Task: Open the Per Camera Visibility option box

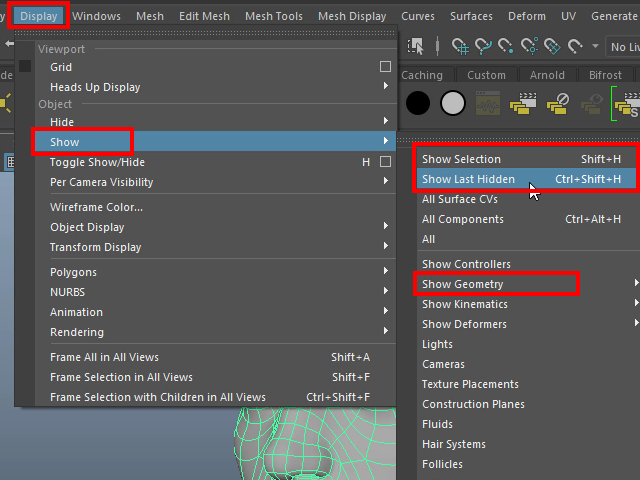Action: point(385,182)
